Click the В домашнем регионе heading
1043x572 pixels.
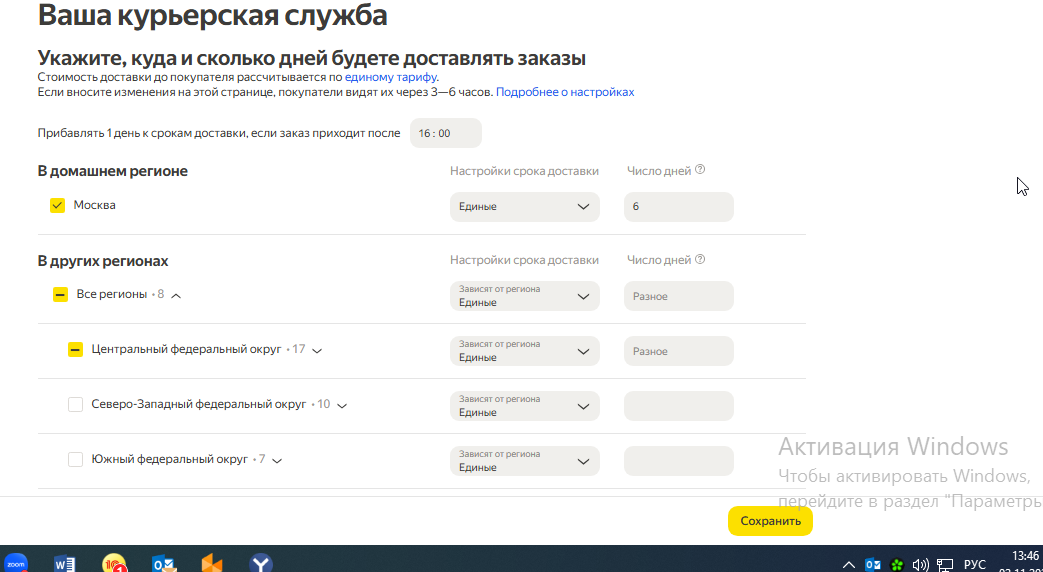click(x=112, y=172)
